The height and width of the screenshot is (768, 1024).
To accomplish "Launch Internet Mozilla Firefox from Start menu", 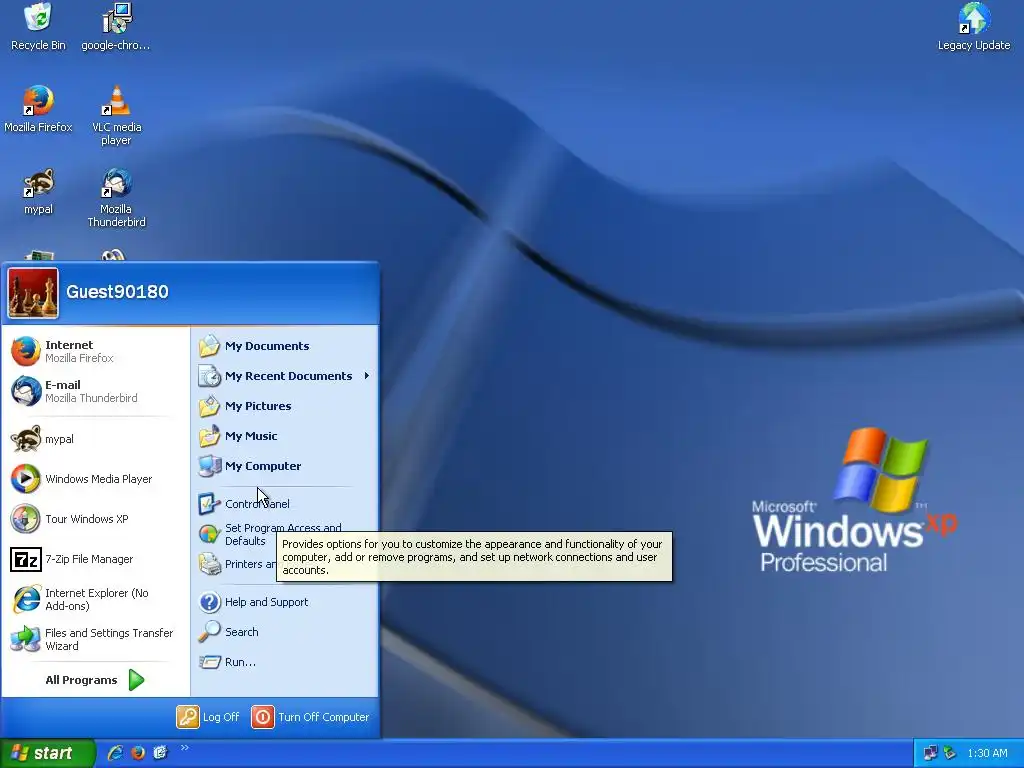I will click(x=95, y=351).
